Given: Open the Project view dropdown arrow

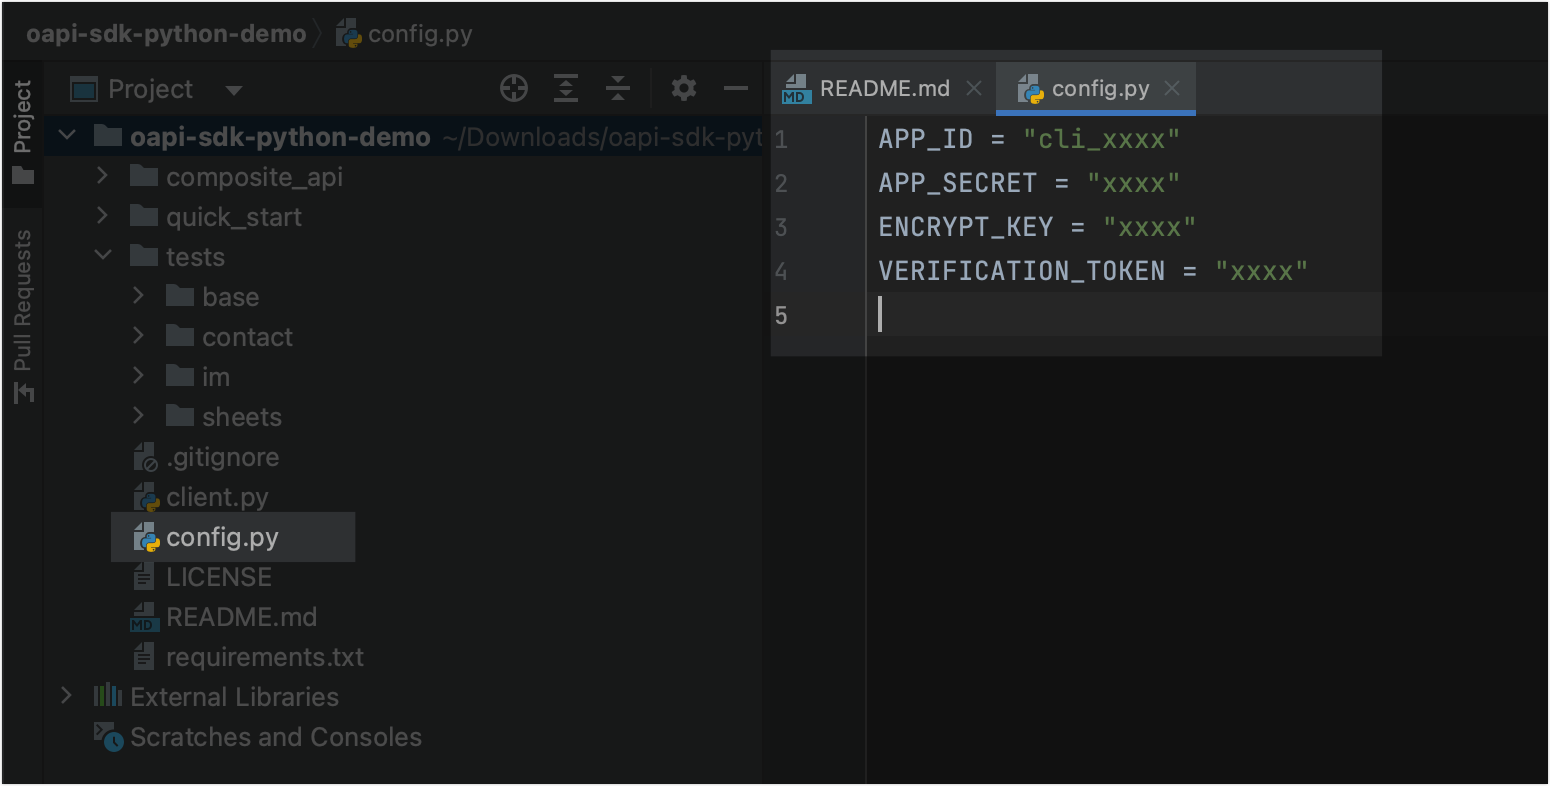Looking at the screenshot, I should (x=234, y=90).
